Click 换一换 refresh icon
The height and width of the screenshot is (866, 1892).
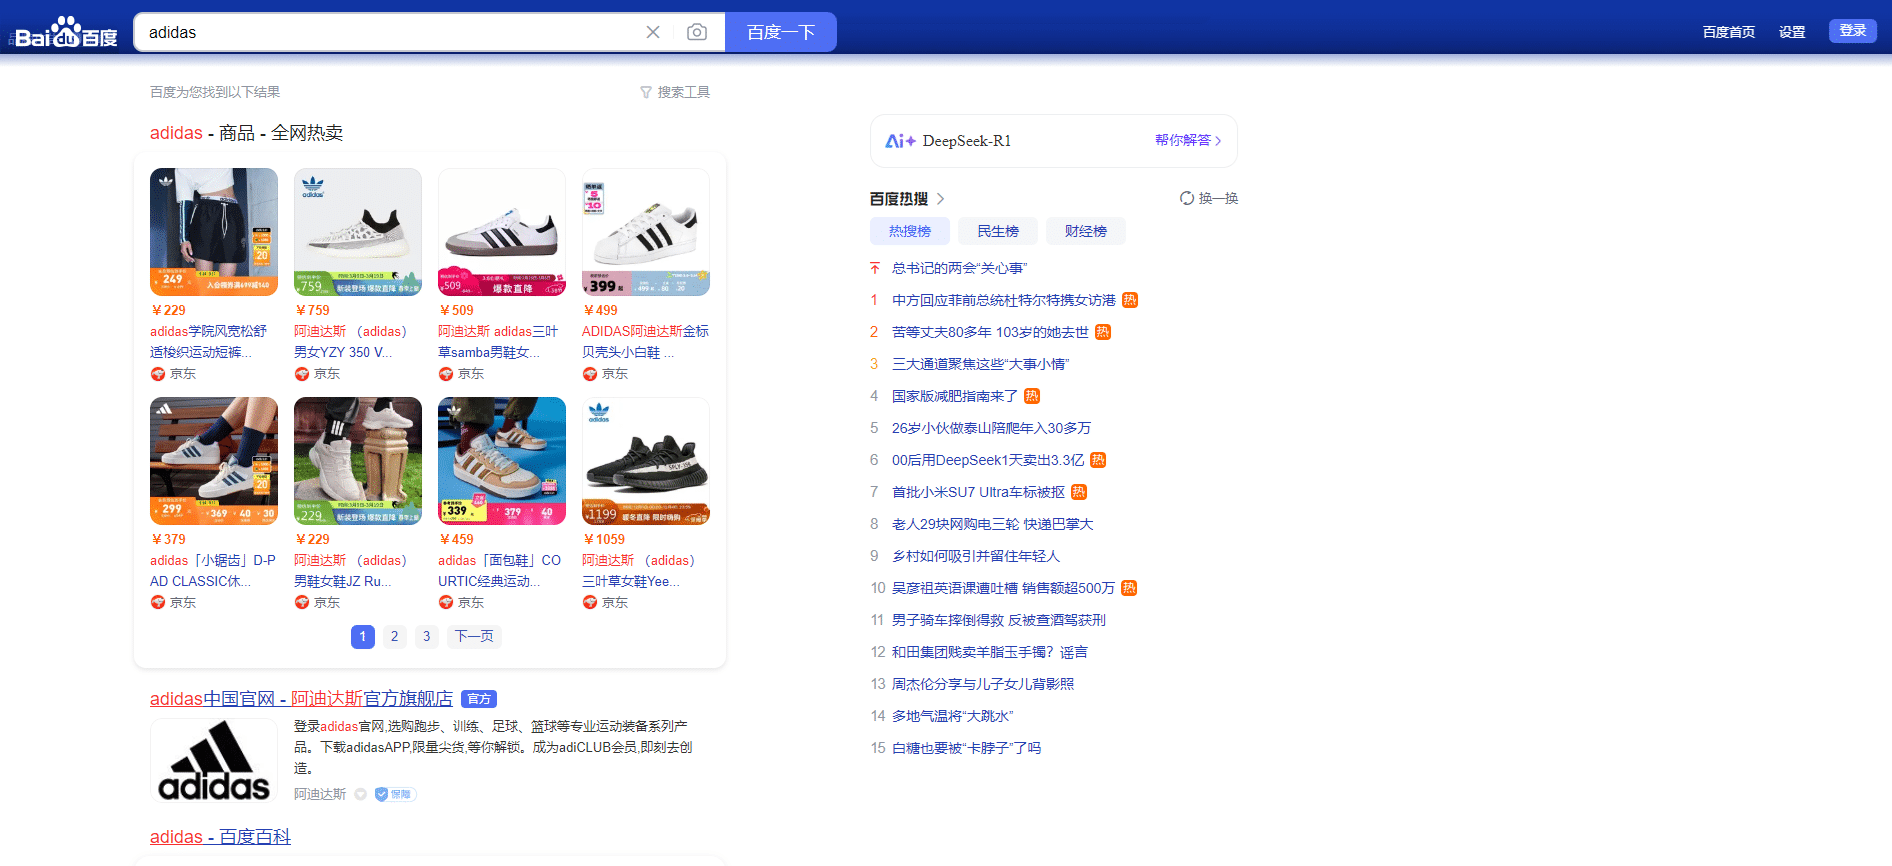[1187, 198]
